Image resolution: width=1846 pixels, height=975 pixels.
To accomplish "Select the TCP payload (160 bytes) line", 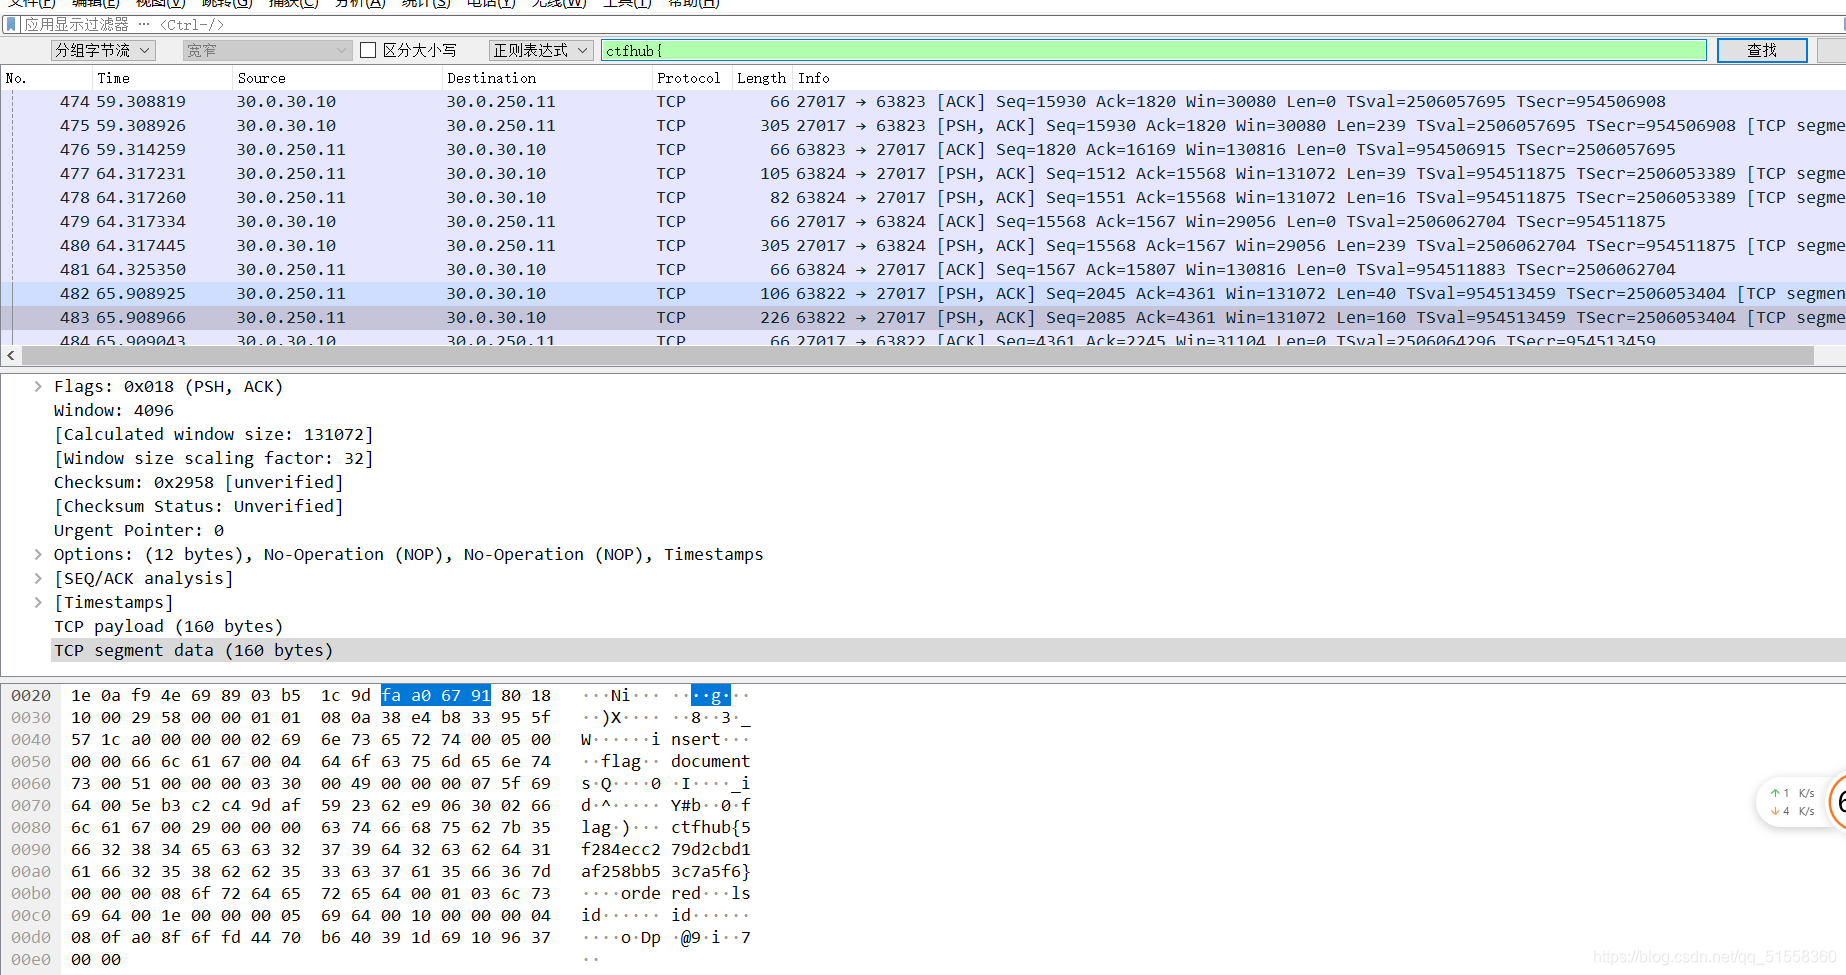I will (168, 626).
